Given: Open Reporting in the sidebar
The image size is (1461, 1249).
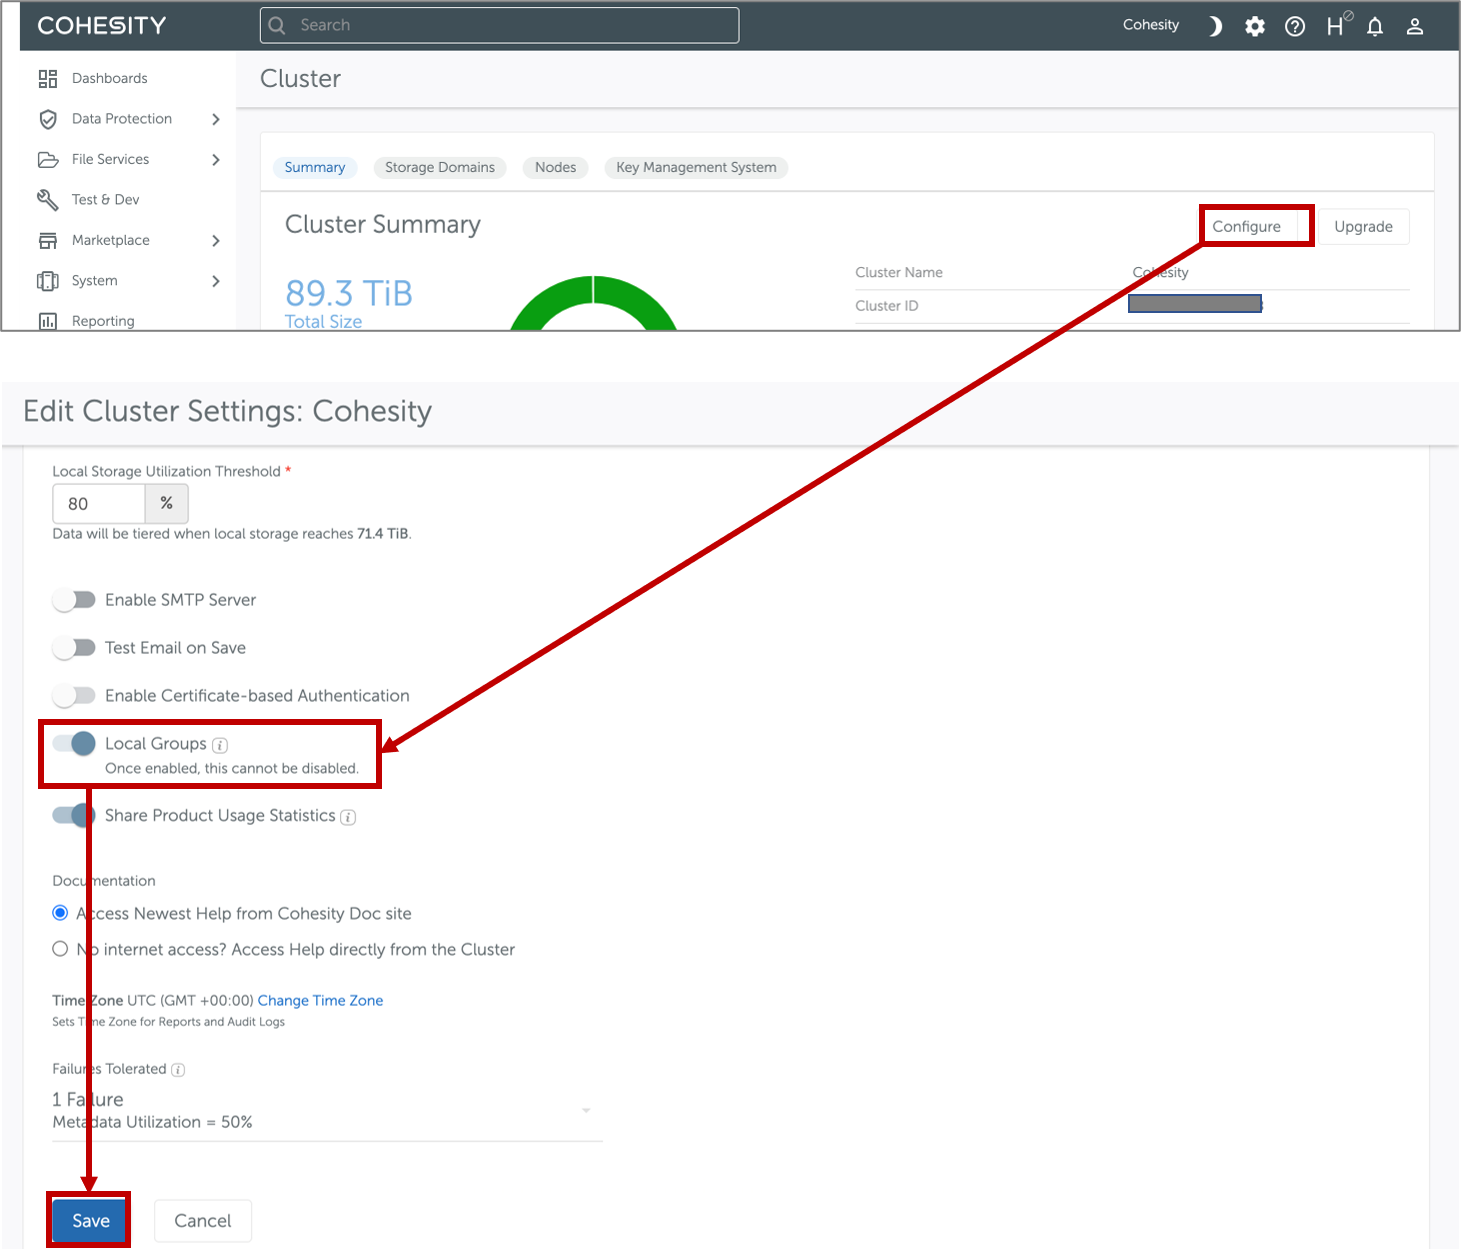Looking at the screenshot, I should coord(103,321).
